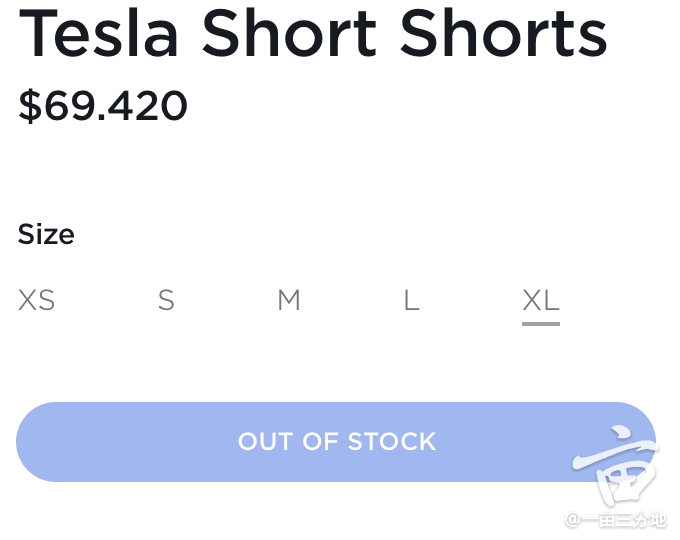The image size is (680, 540).
Task: Click the Size label
Action: coord(46,234)
